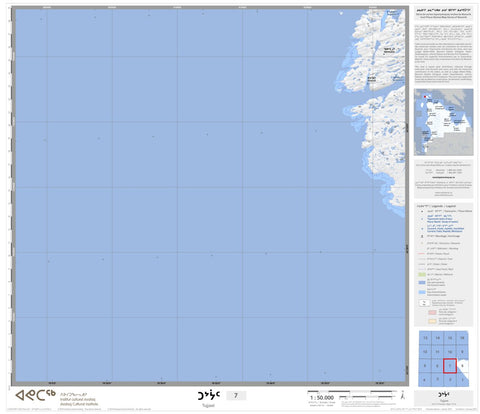Click the regional locator inset map
The width and height of the screenshot is (480, 414).
tap(443, 122)
